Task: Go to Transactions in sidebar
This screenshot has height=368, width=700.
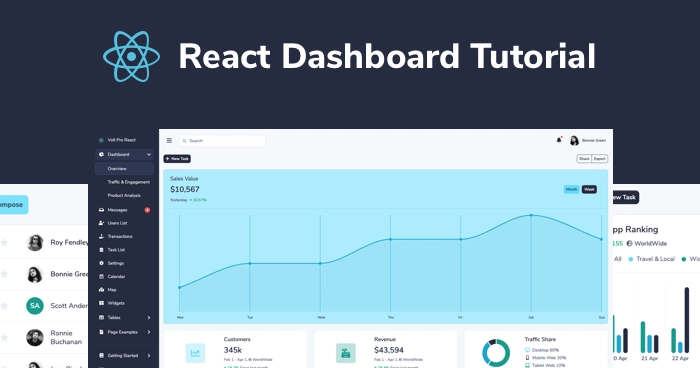Action: pyautogui.click(x=120, y=236)
